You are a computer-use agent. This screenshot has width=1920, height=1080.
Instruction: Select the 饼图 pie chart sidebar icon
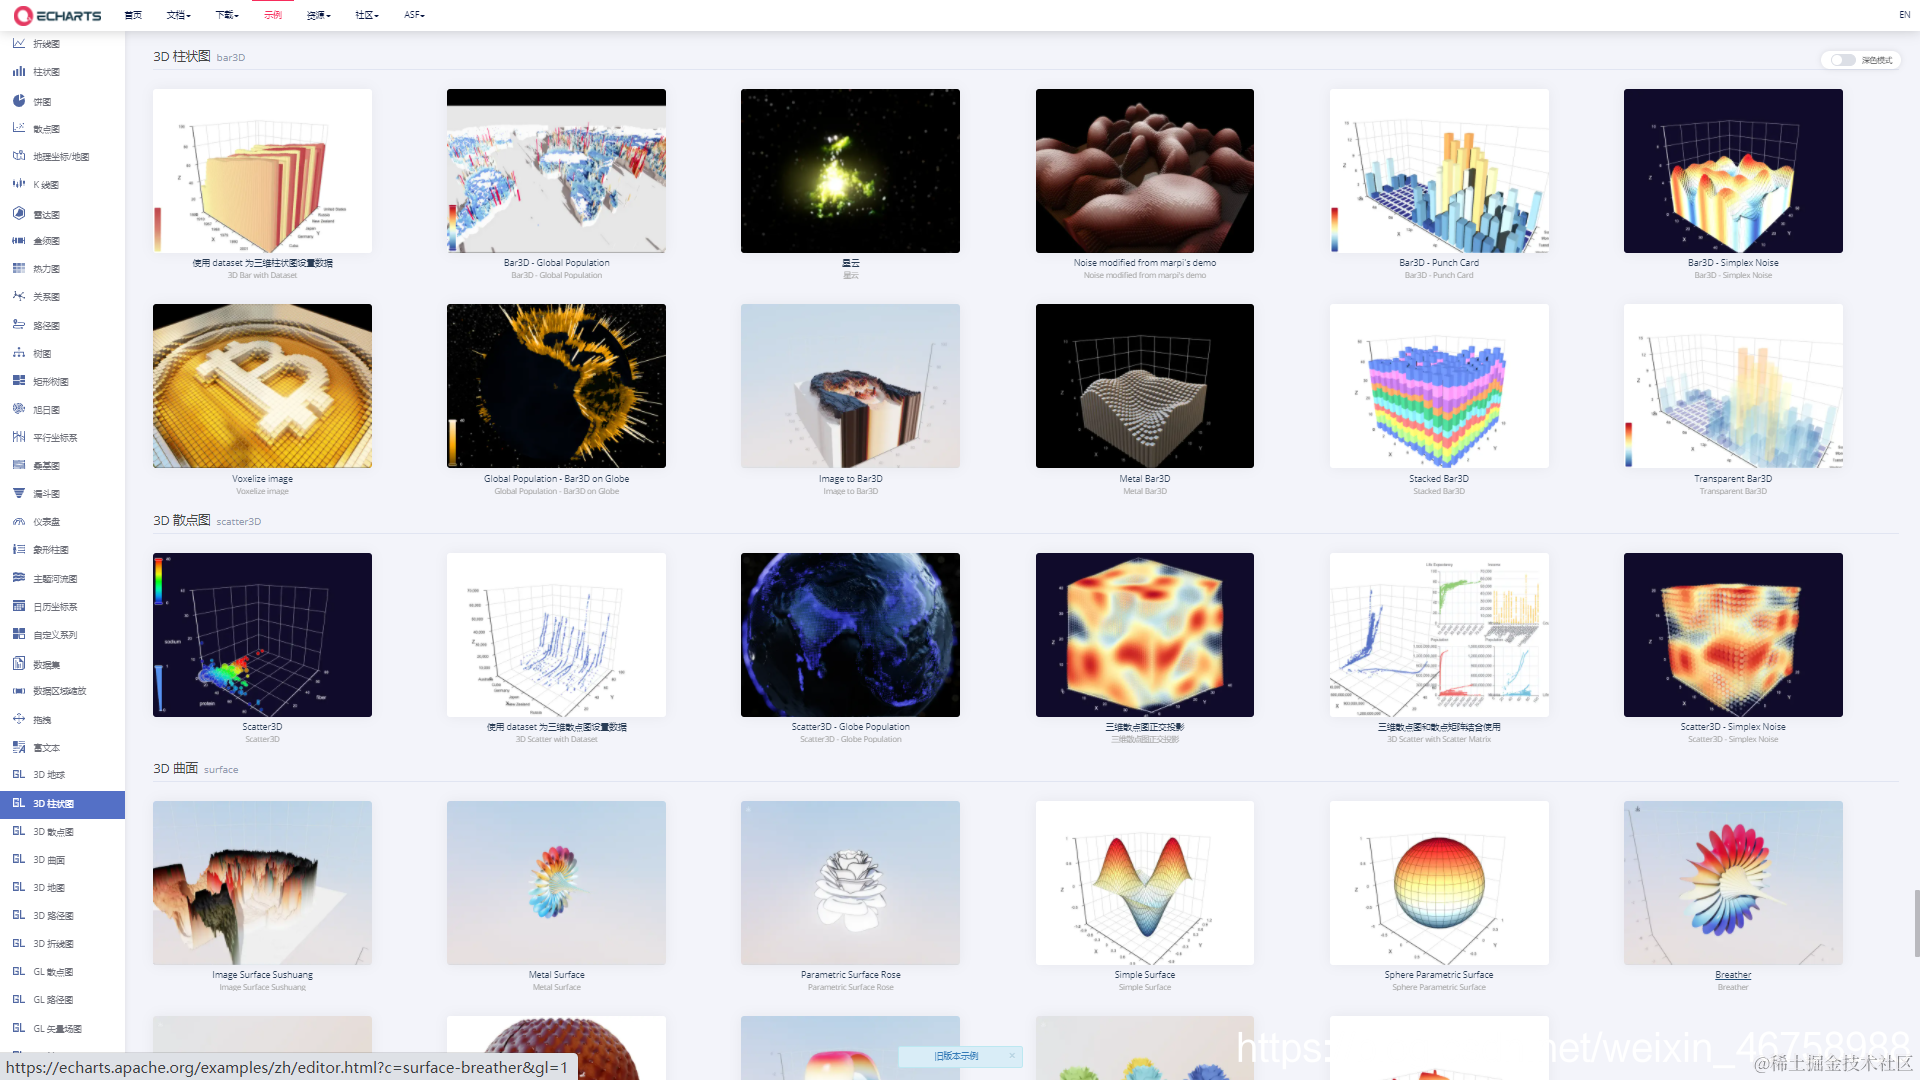click(x=19, y=101)
